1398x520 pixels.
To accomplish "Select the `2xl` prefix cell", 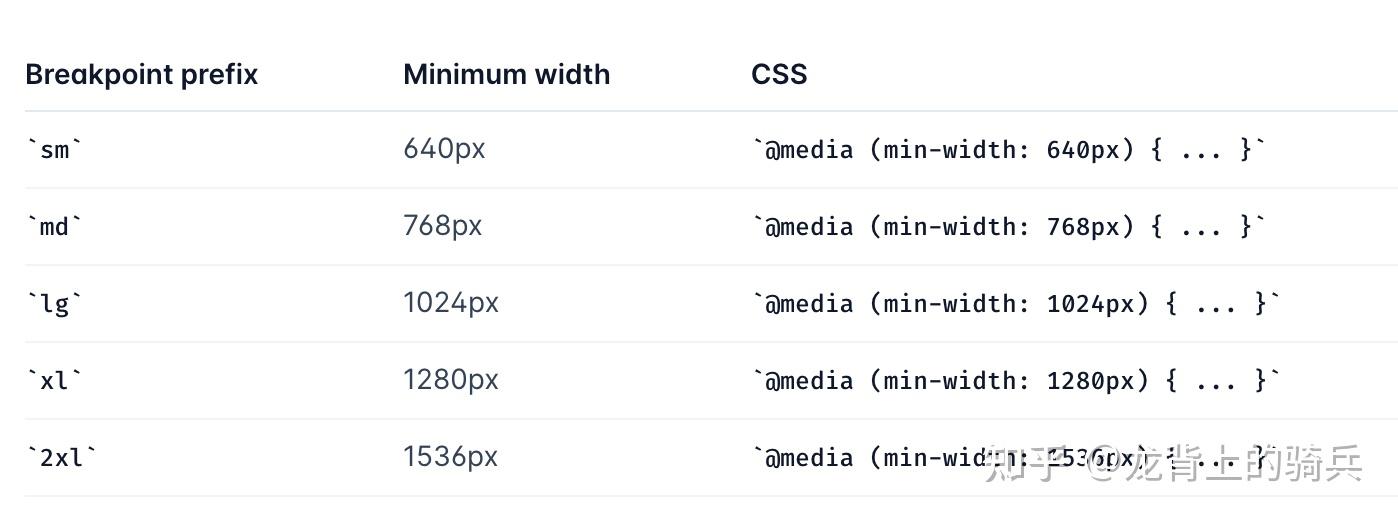I will [x=62, y=458].
